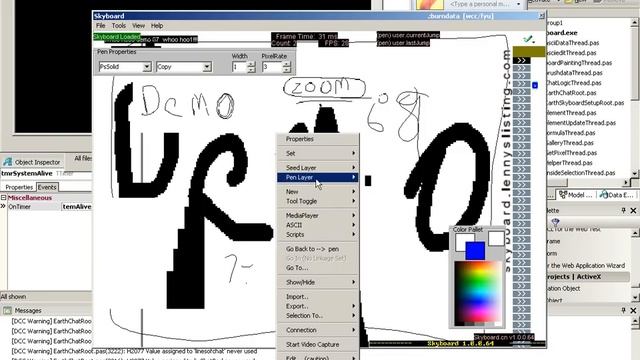This screenshot has width=640, height=360.
Task: Open the Data Explorer tab
Action: click(616, 195)
